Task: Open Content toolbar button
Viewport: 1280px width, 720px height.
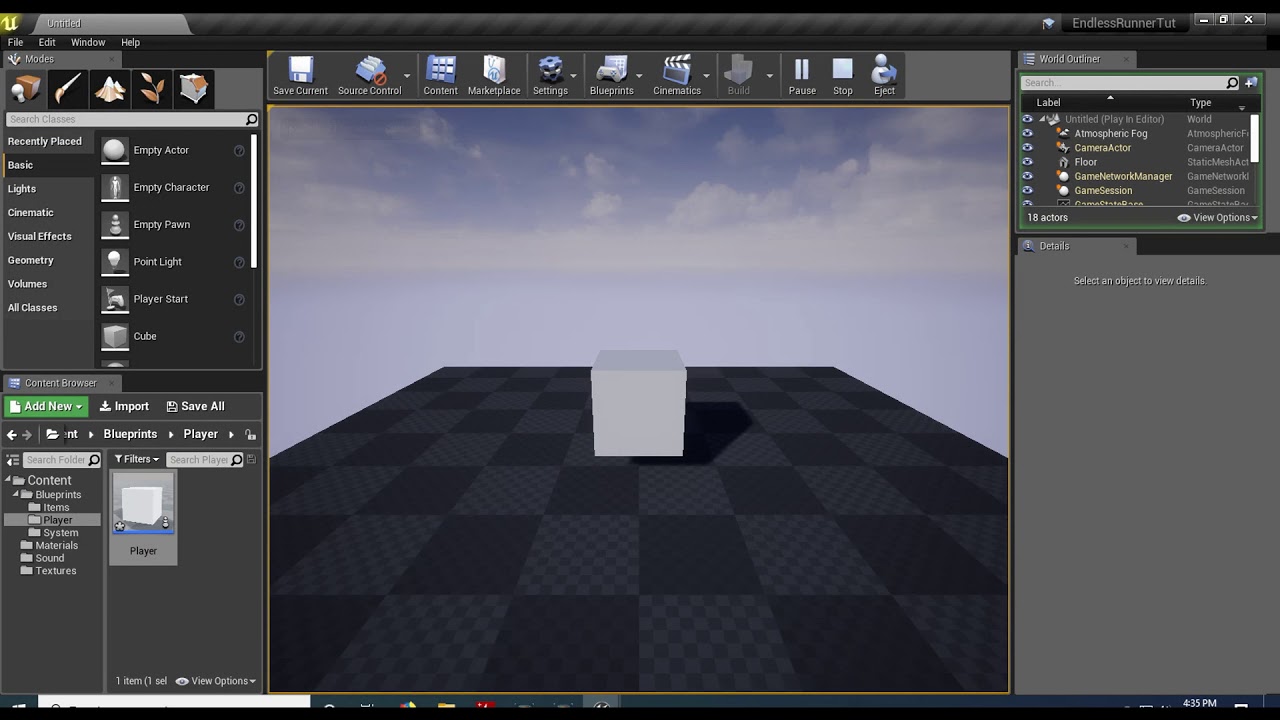Action: click(440, 76)
